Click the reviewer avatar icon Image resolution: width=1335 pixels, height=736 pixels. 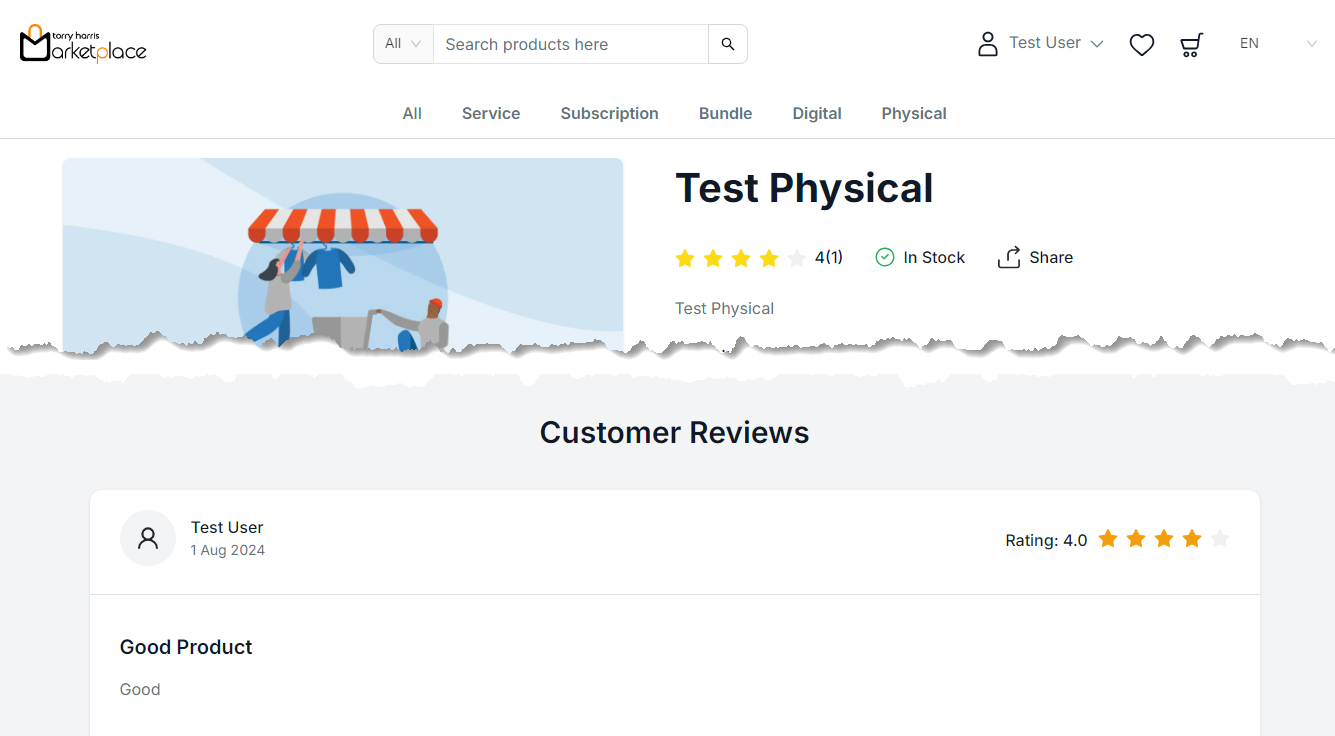(148, 538)
